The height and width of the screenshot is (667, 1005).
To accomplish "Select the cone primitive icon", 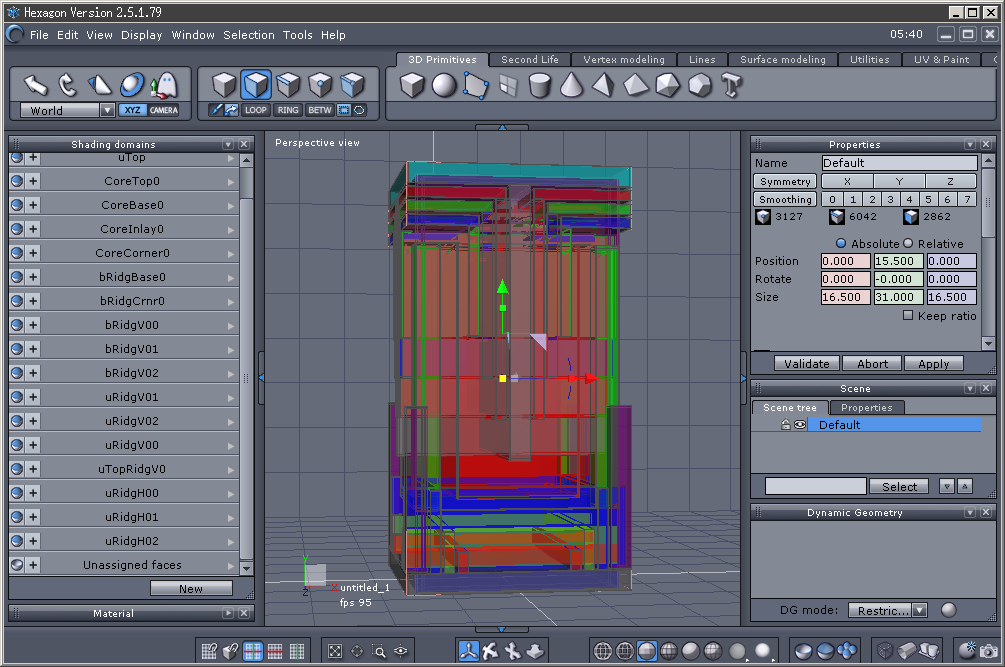I will tap(571, 86).
